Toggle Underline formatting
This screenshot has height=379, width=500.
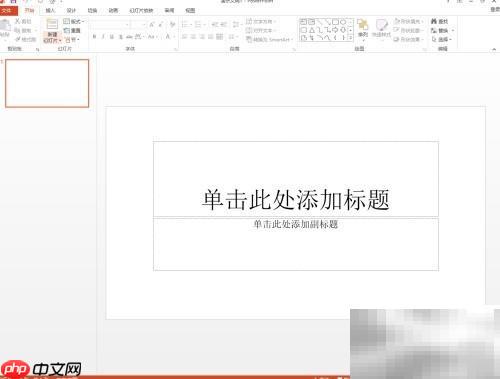pos(112,37)
